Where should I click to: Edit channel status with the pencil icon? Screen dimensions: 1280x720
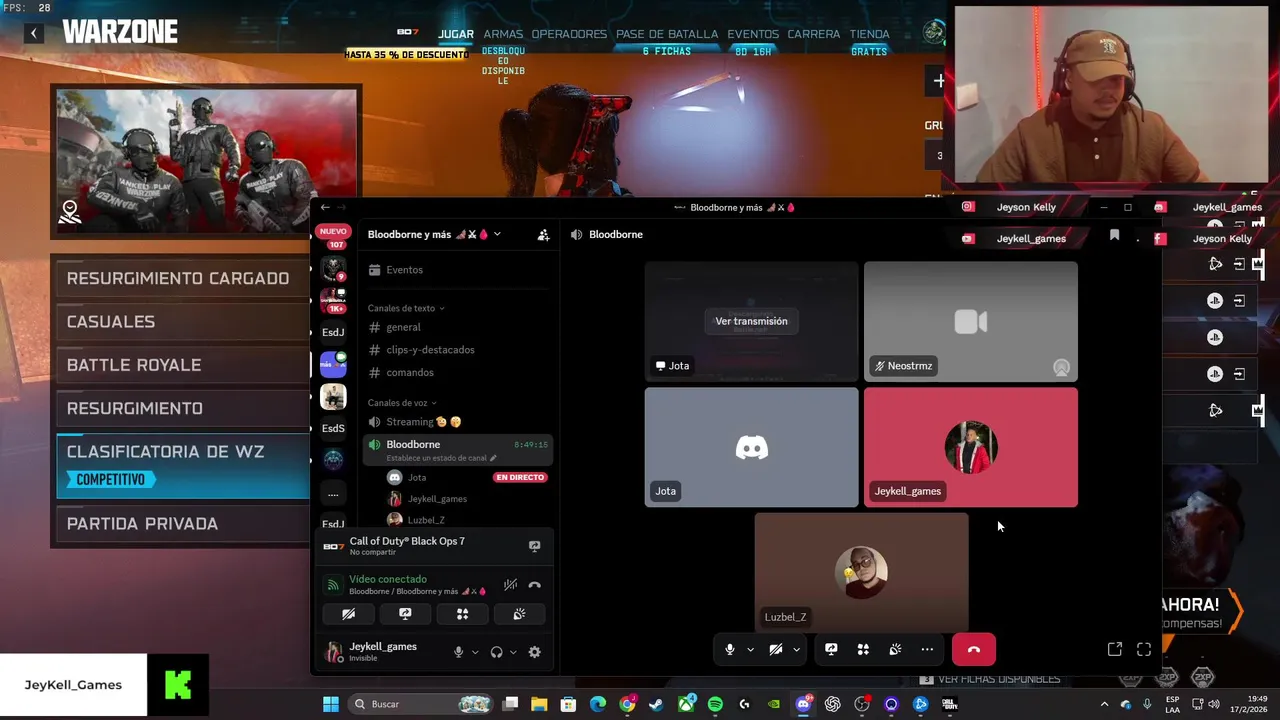[x=493, y=458]
